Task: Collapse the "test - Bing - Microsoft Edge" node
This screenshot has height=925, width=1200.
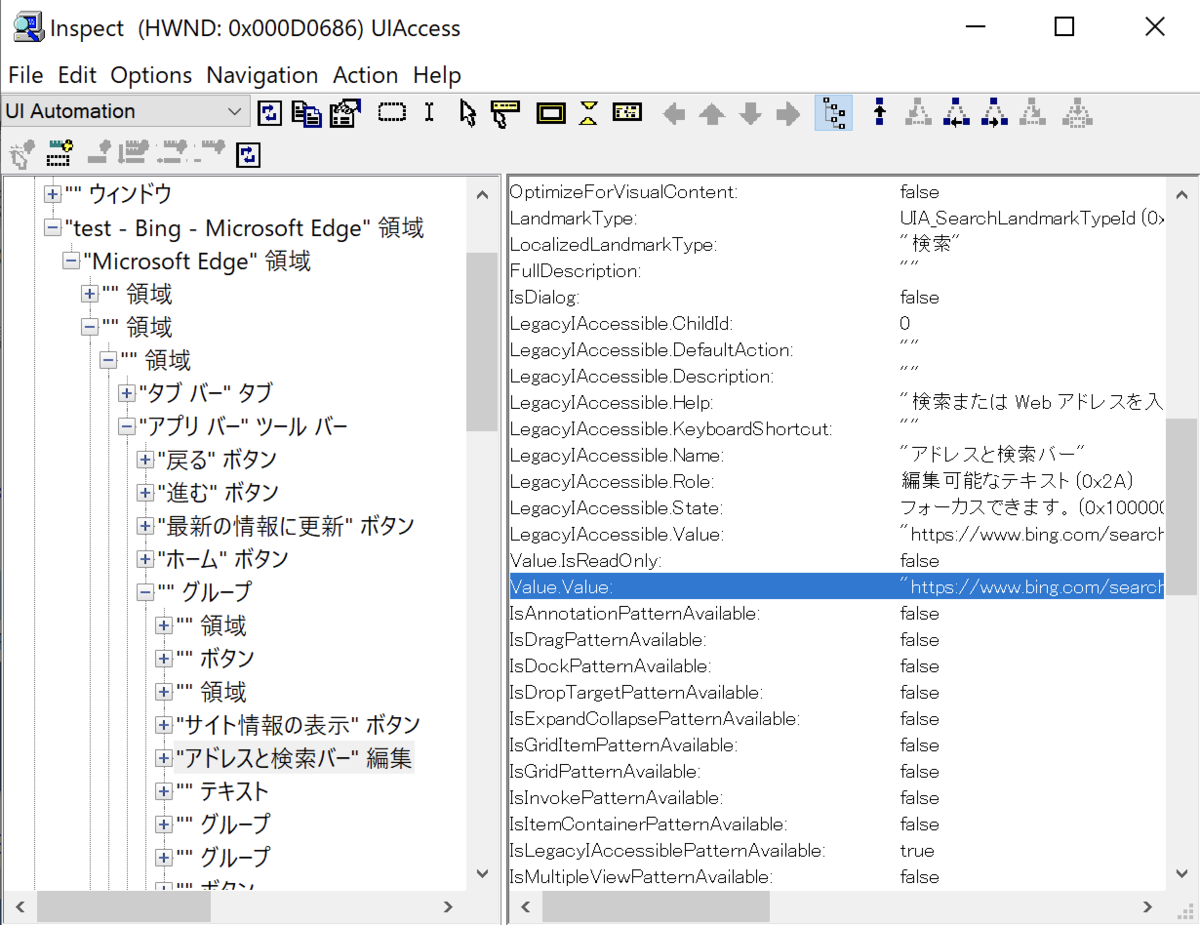Action: tap(53, 227)
